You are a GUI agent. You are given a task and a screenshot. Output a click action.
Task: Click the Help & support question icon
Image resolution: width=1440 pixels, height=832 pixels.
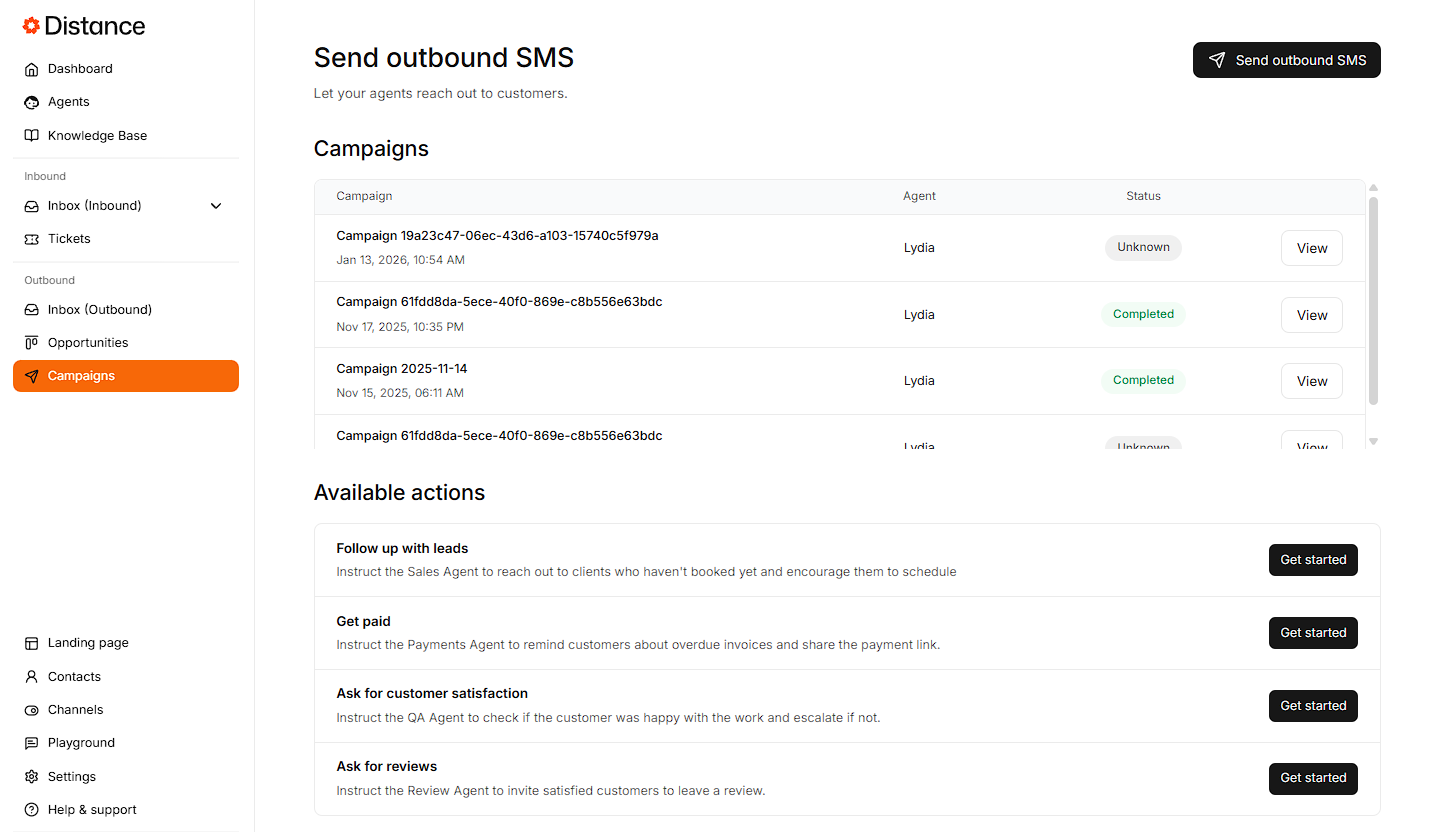32,810
